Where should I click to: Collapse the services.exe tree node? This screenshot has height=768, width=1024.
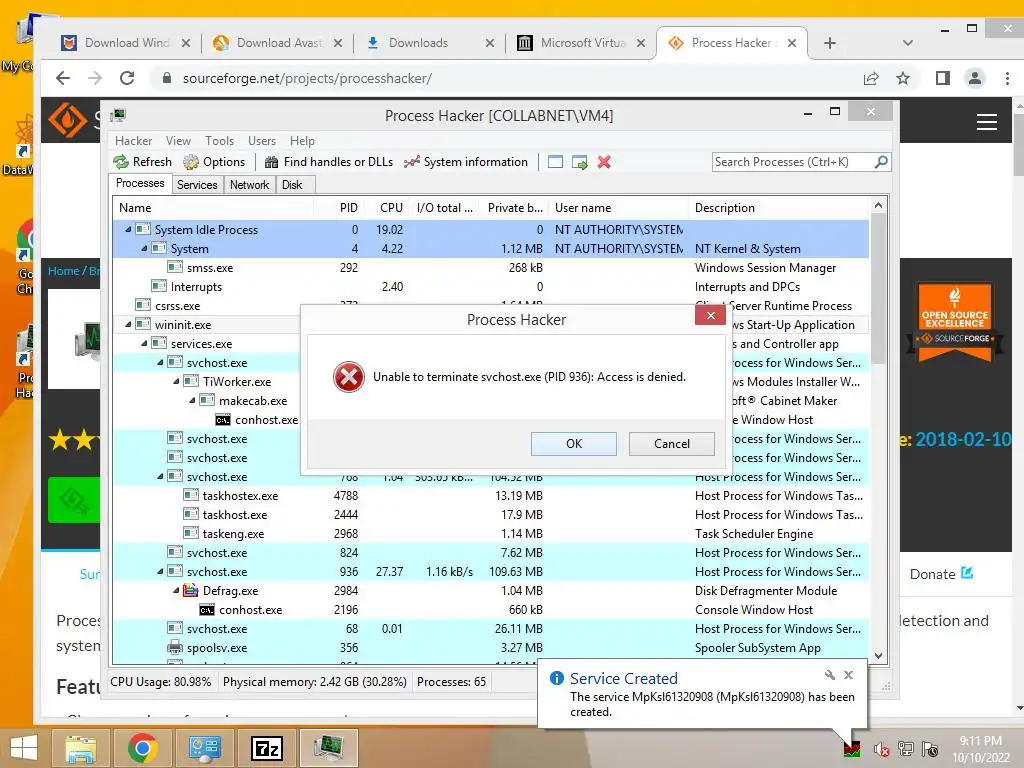(144, 344)
